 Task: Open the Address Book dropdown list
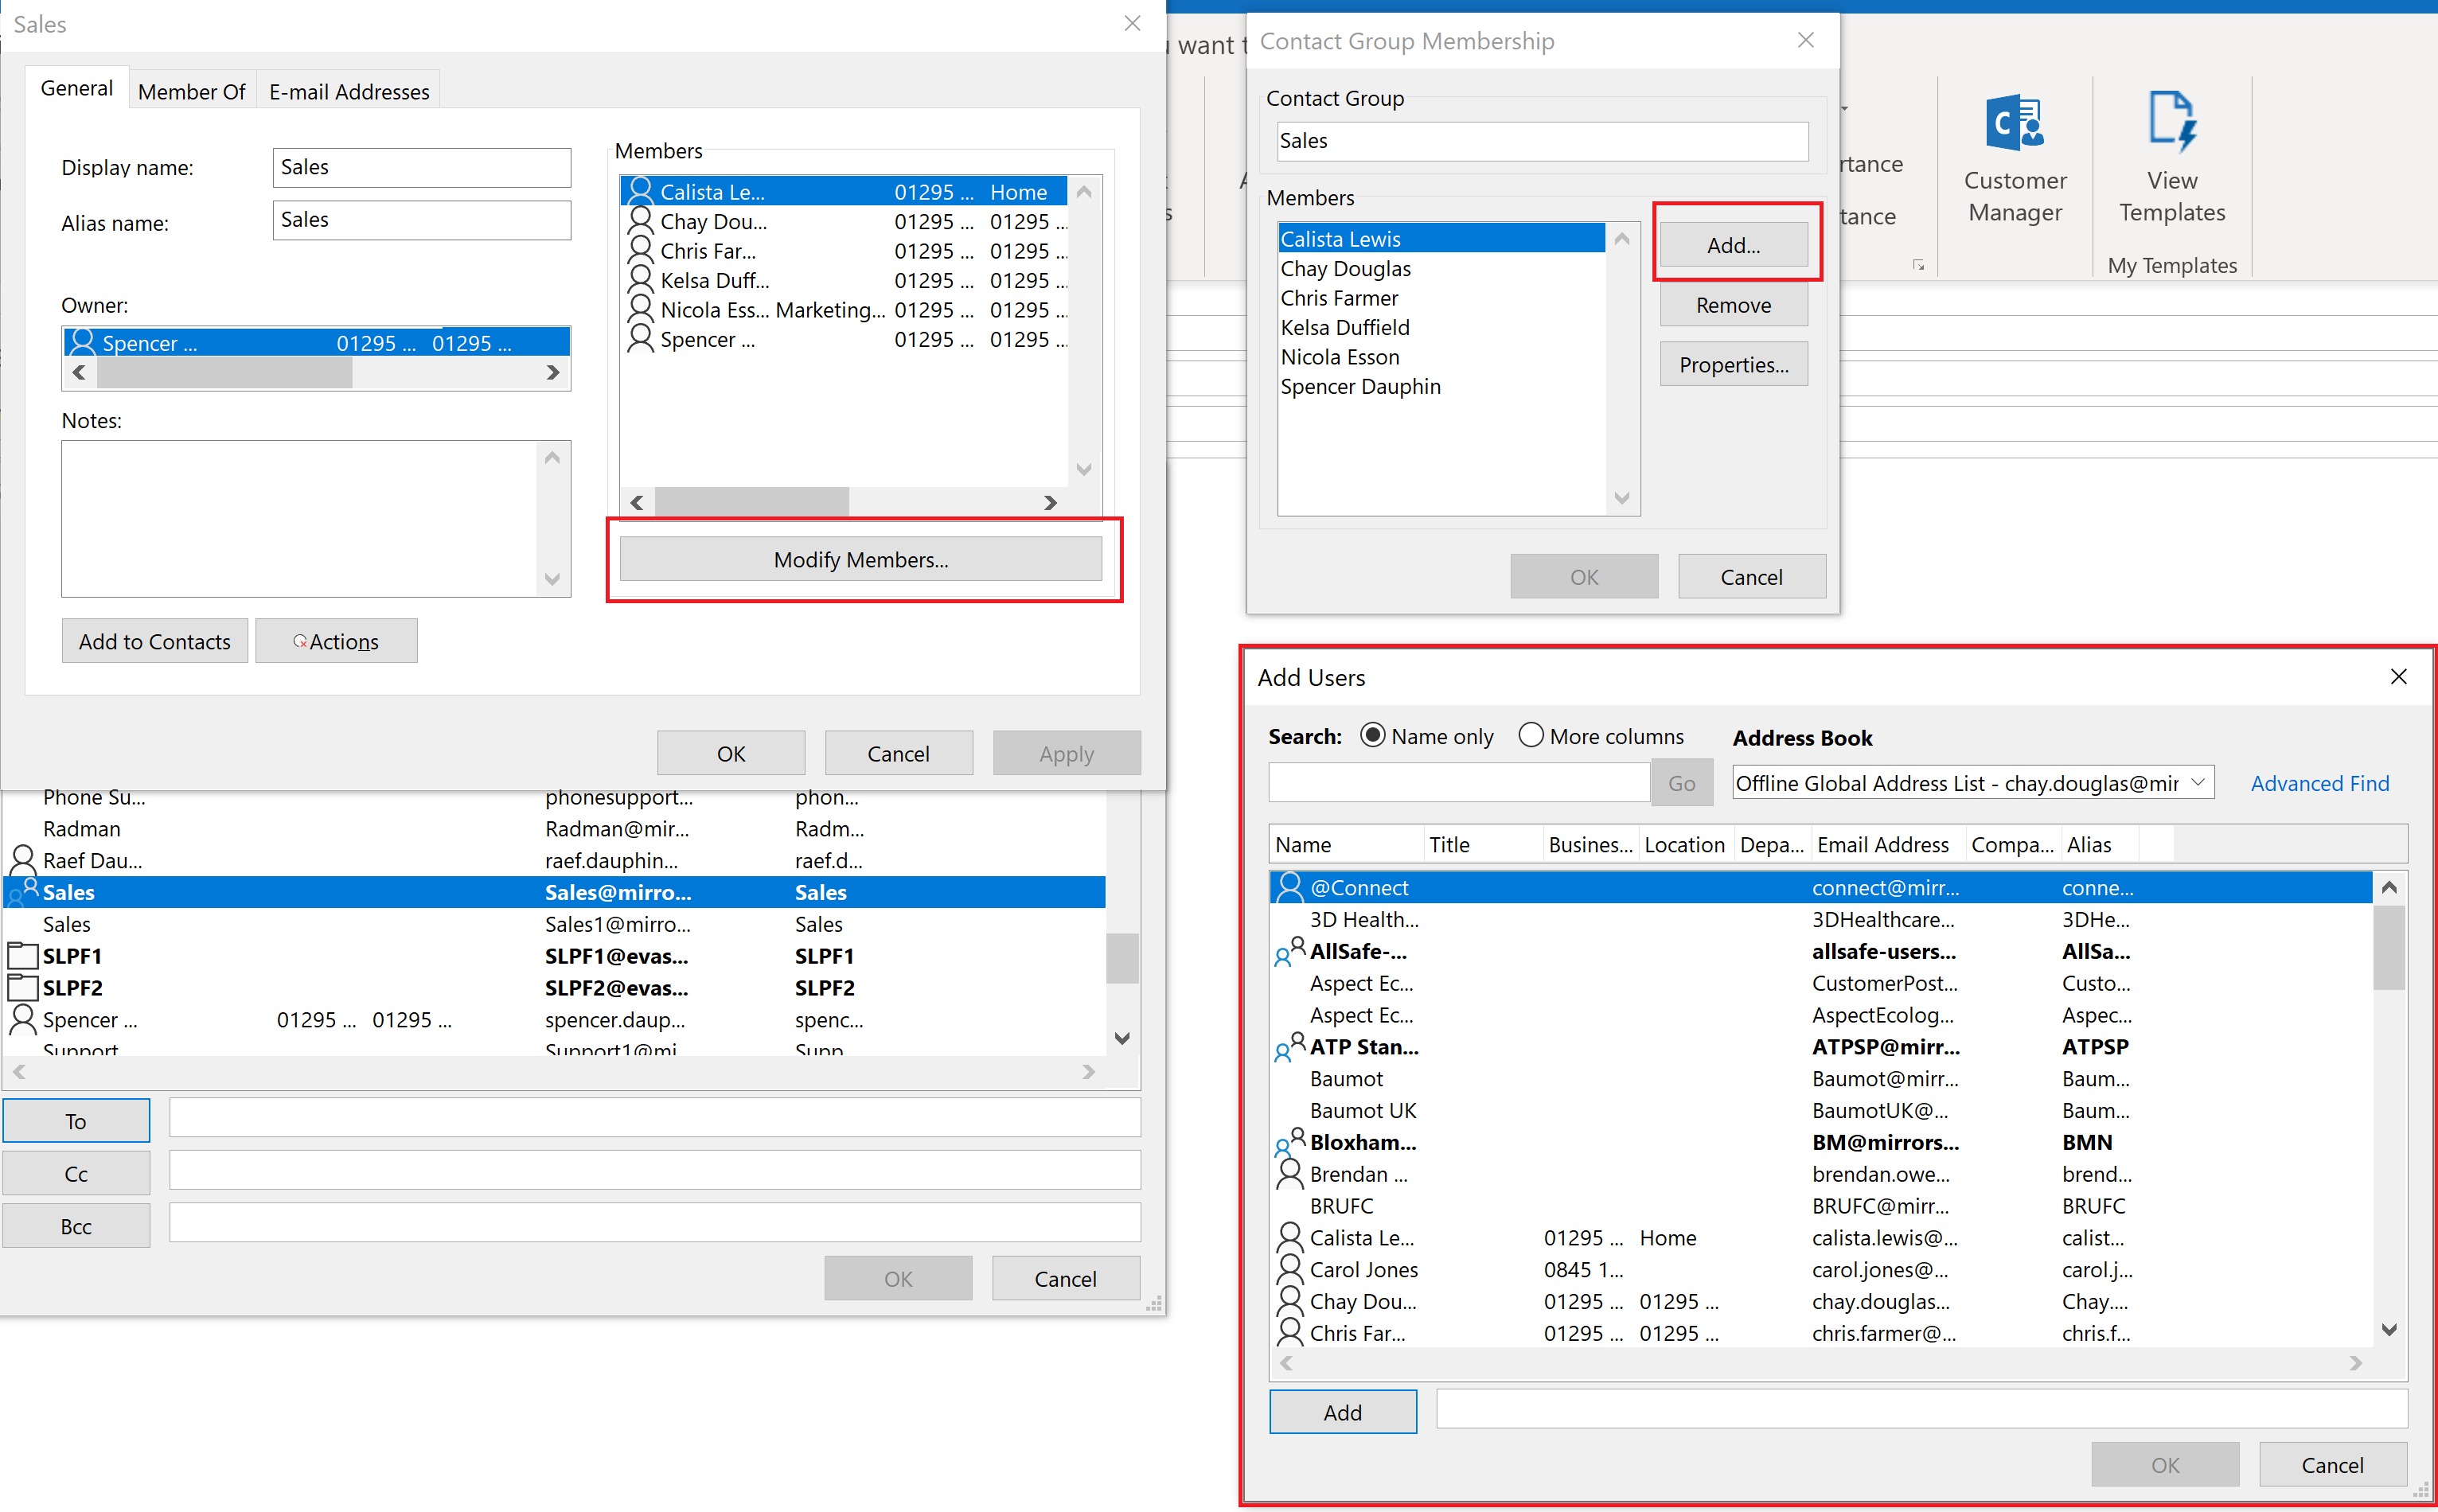click(2197, 783)
